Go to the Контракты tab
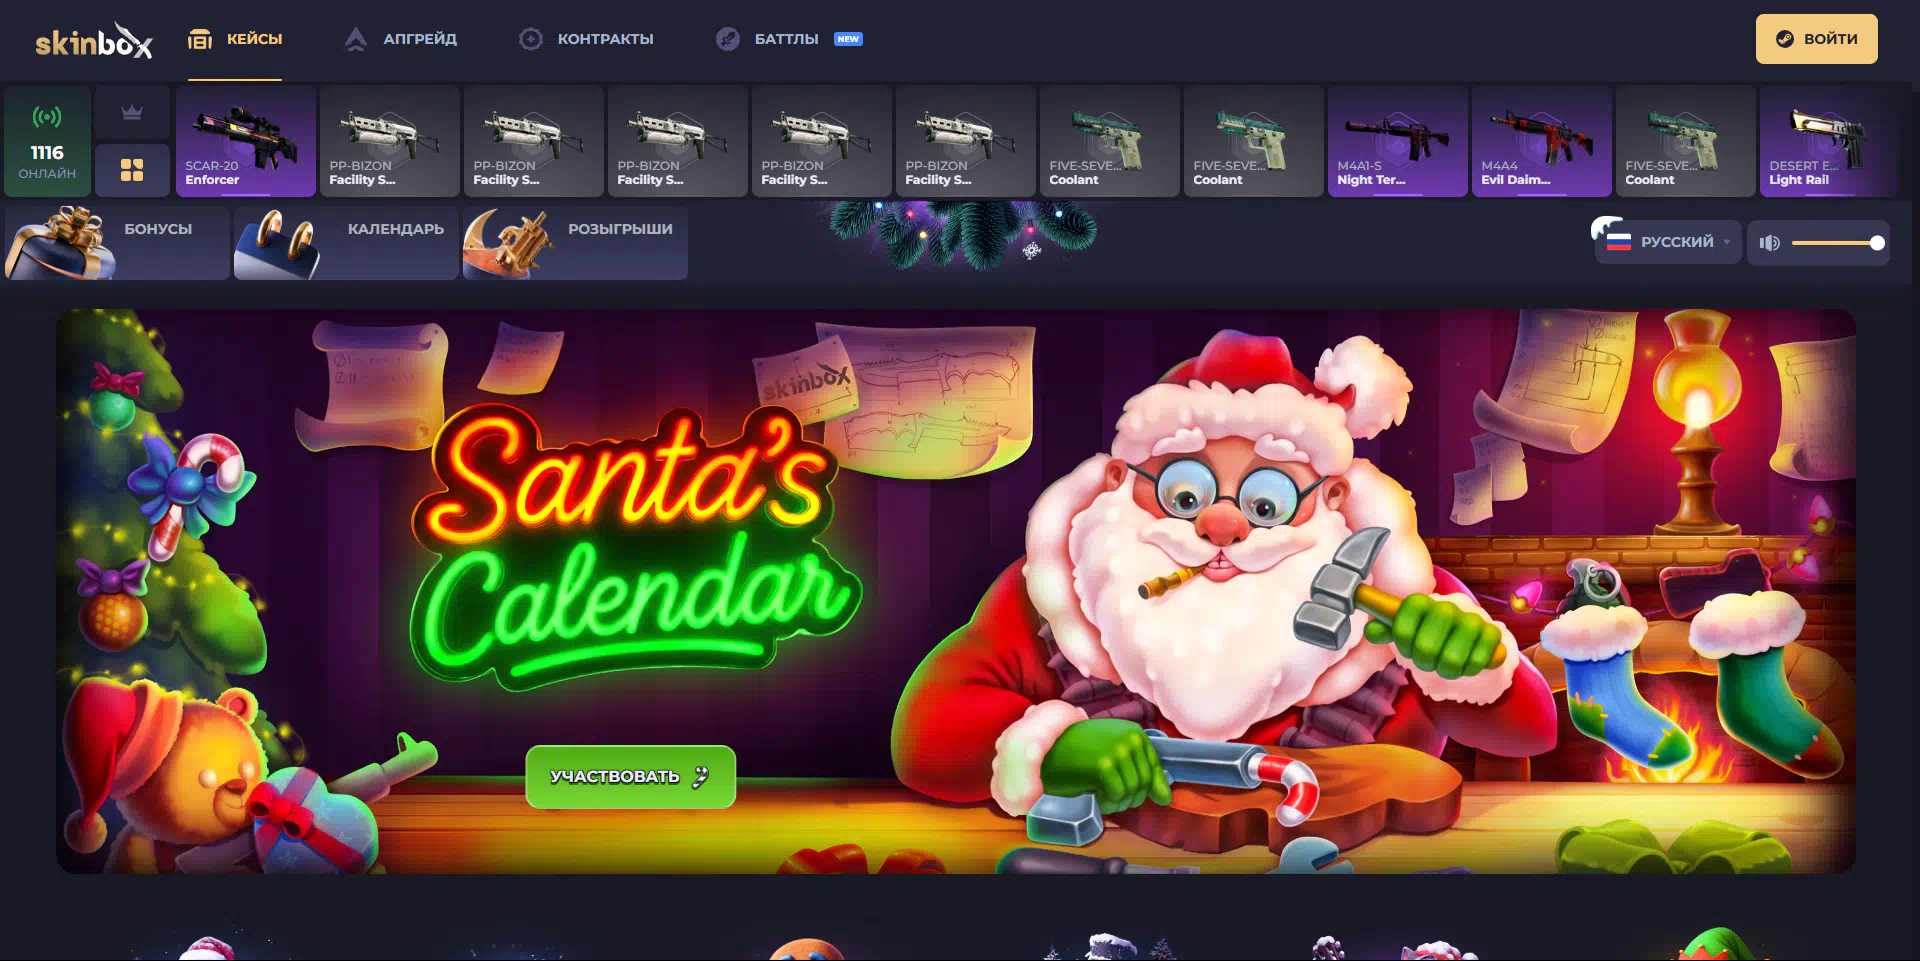The image size is (1920, 961). (586, 39)
